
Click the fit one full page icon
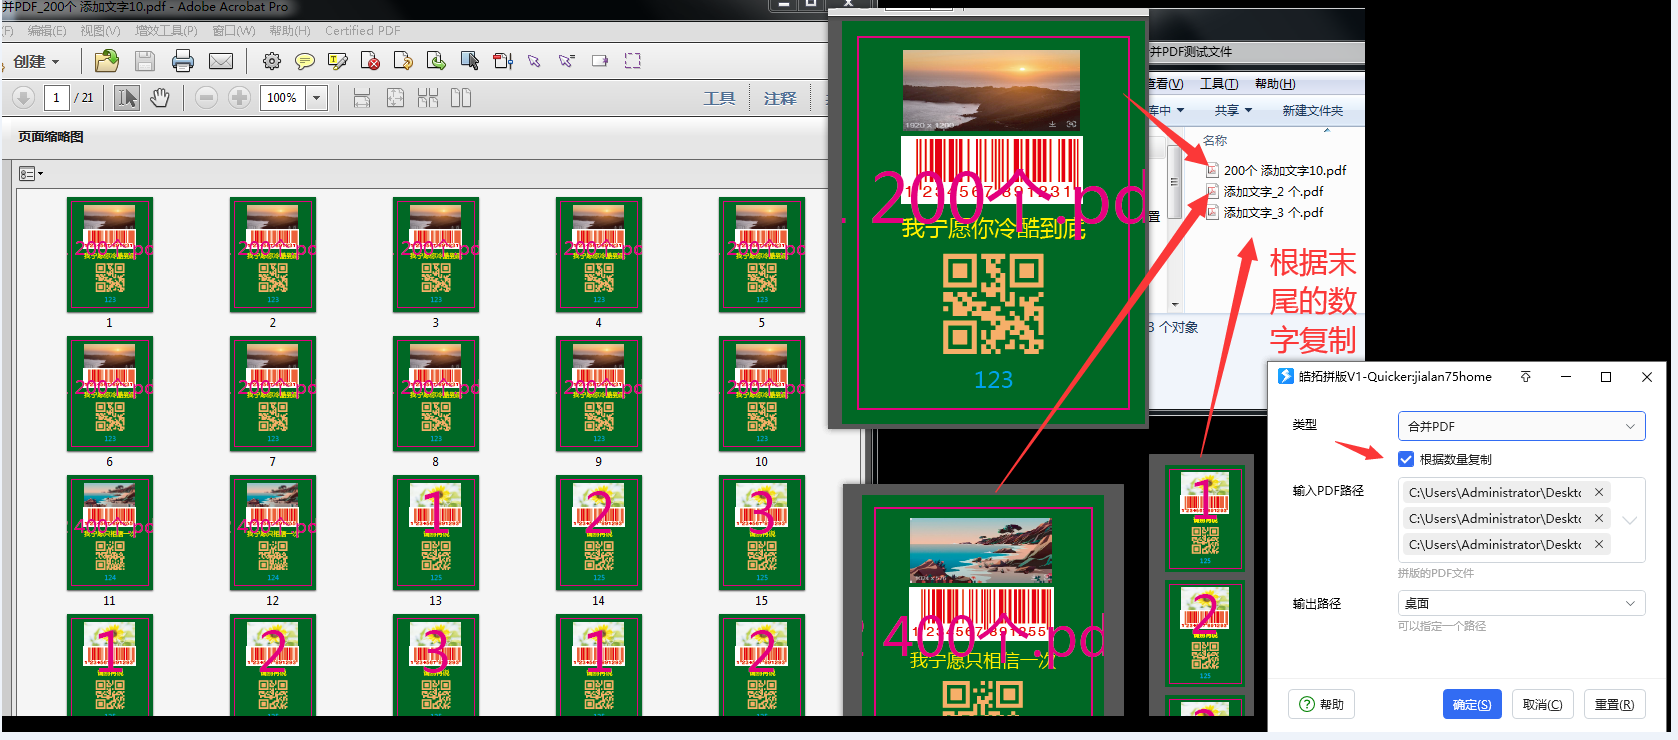click(x=395, y=97)
